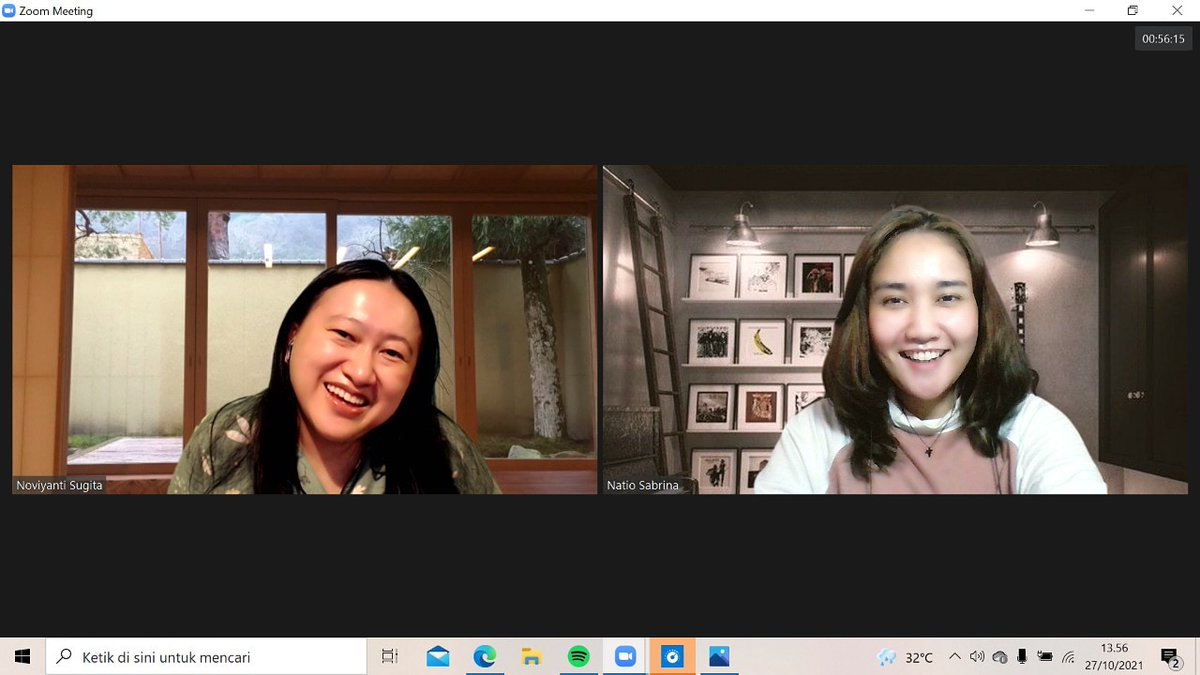Open the volume control in tray
The width and height of the screenshot is (1200, 675).
pos(977,657)
